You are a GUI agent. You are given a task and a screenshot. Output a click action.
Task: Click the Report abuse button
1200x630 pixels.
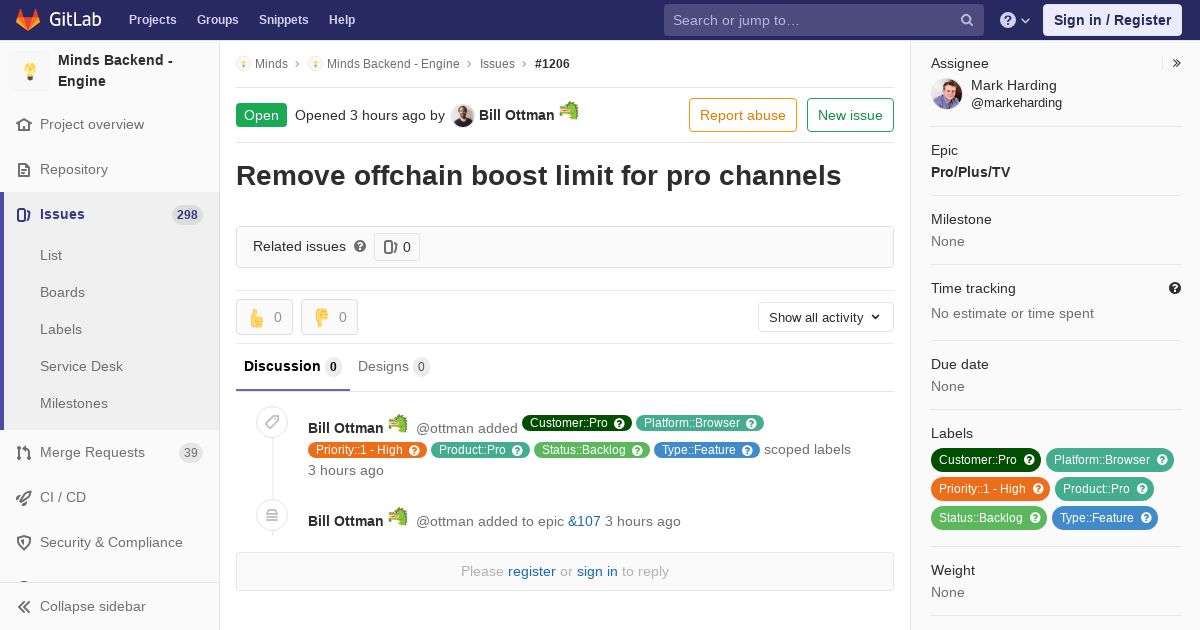coord(743,115)
